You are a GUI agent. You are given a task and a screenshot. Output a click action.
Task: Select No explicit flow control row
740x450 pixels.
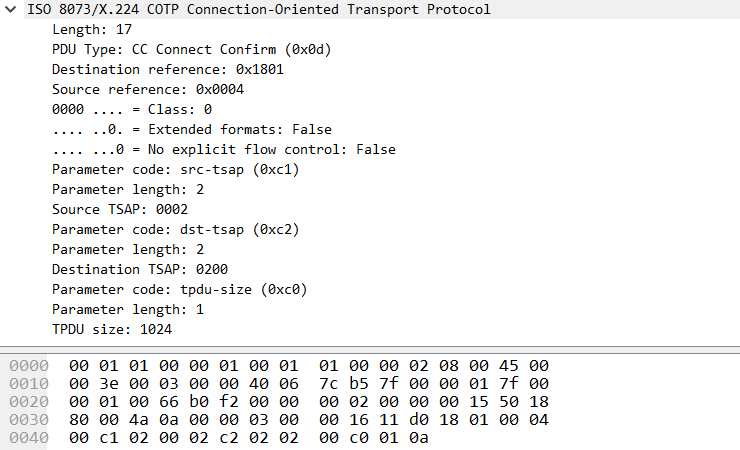point(223,150)
